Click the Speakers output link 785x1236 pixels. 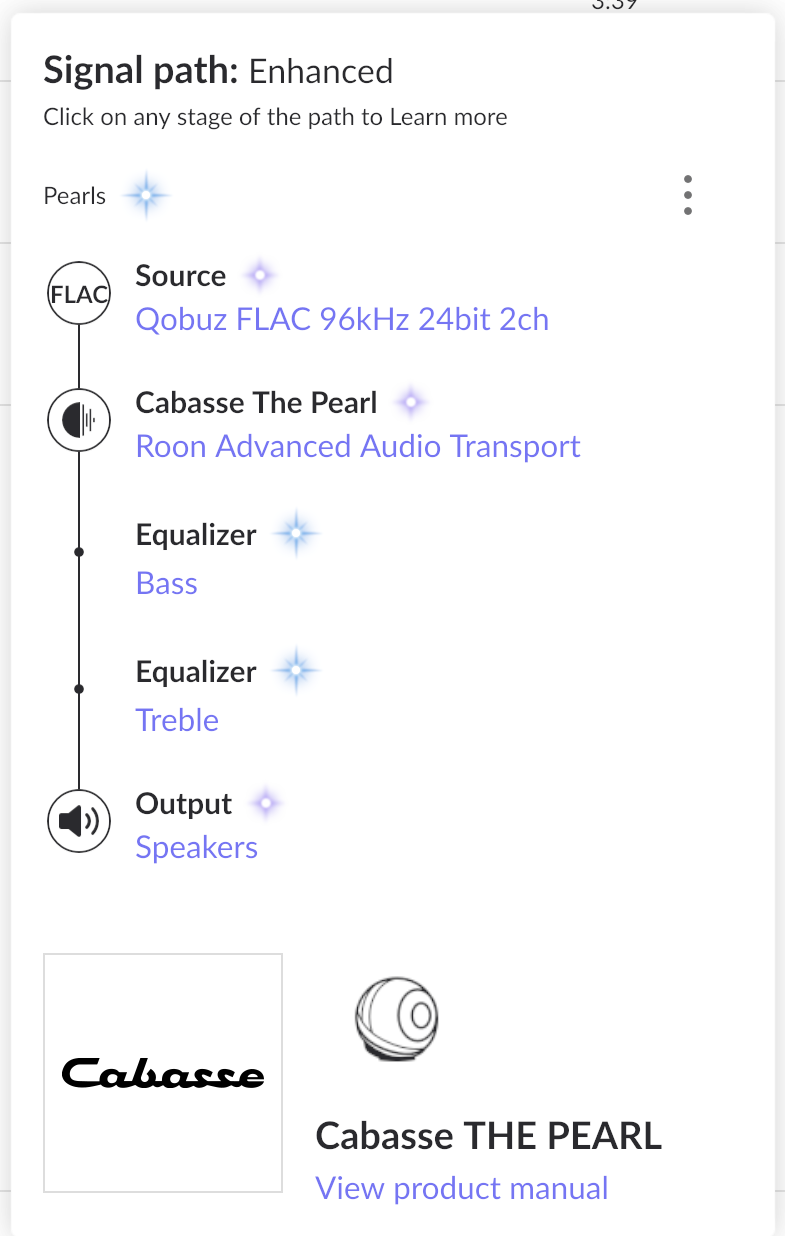[197, 848]
